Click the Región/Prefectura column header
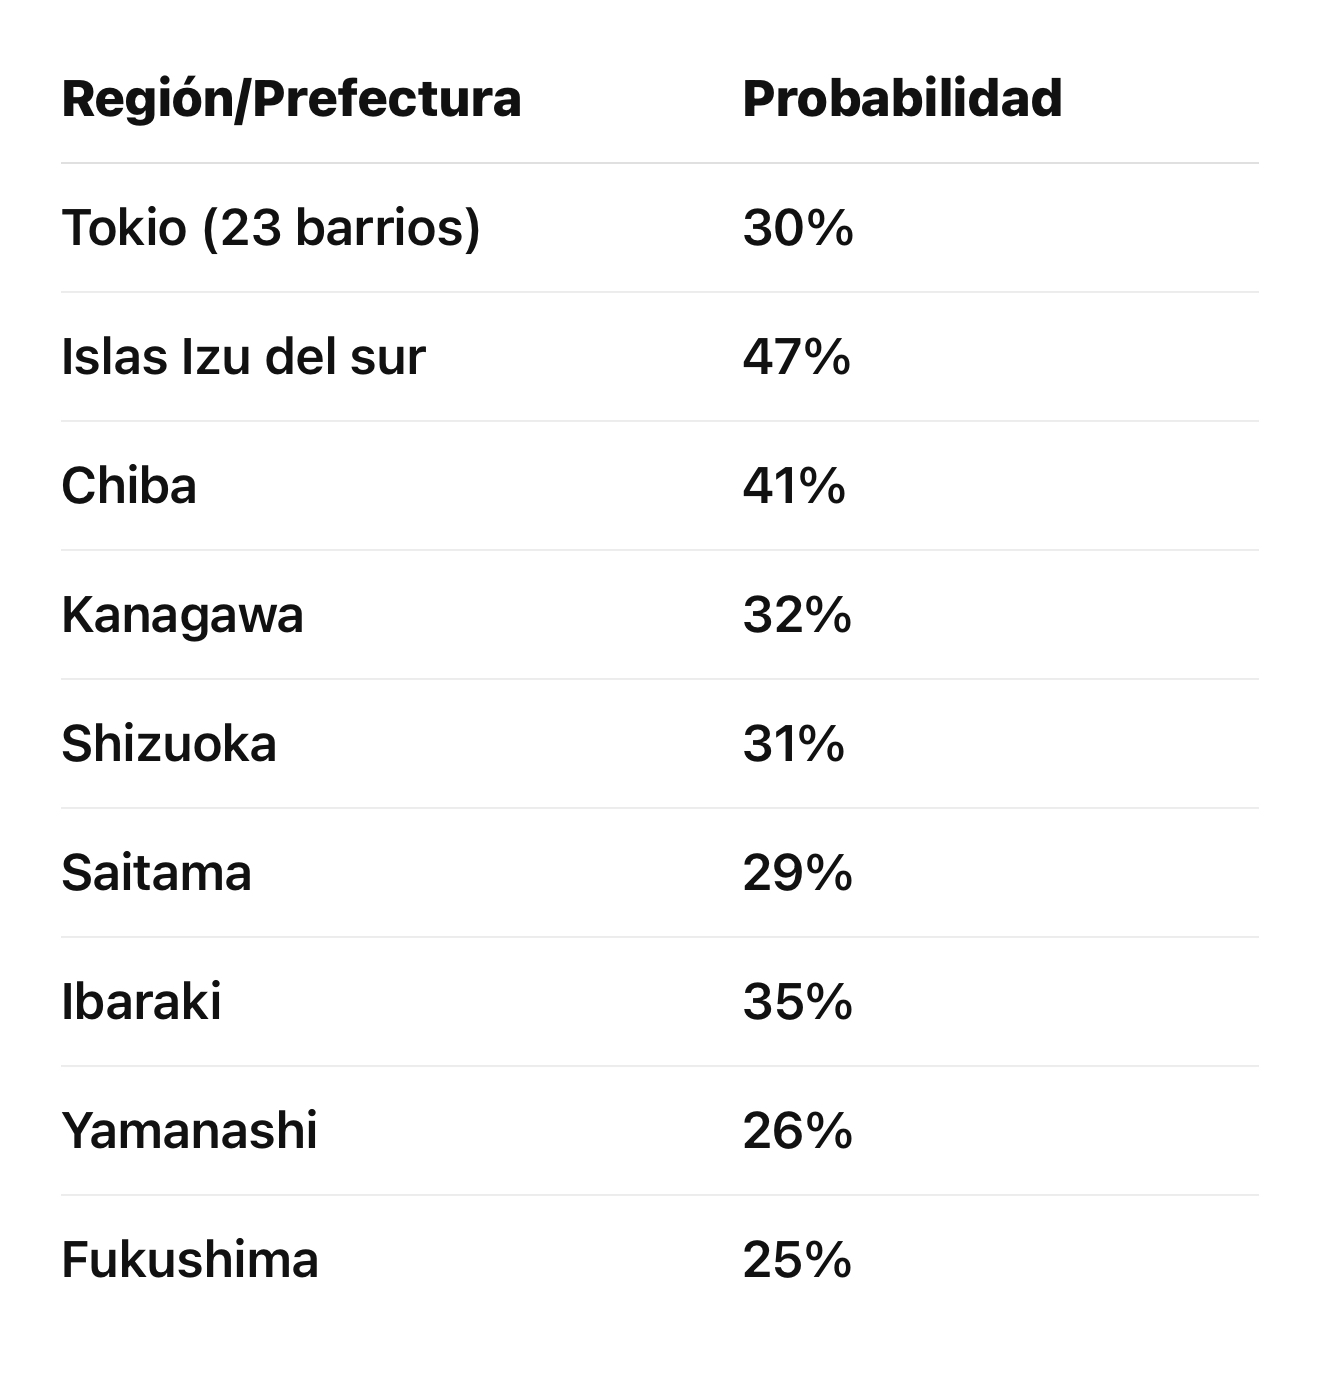Image resolution: width=1320 pixels, height=1396 pixels. pyautogui.click(x=291, y=99)
